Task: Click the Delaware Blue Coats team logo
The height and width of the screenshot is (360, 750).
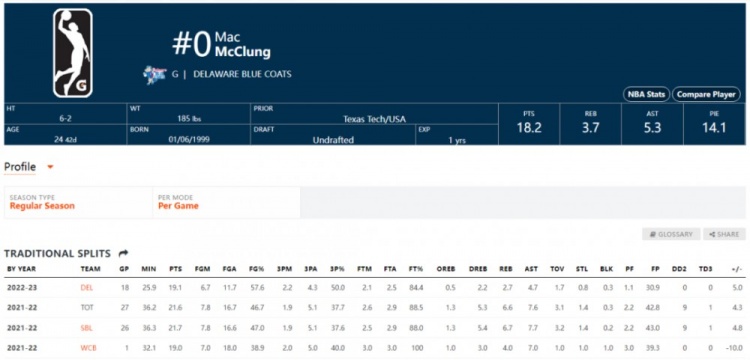Action: (155, 75)
